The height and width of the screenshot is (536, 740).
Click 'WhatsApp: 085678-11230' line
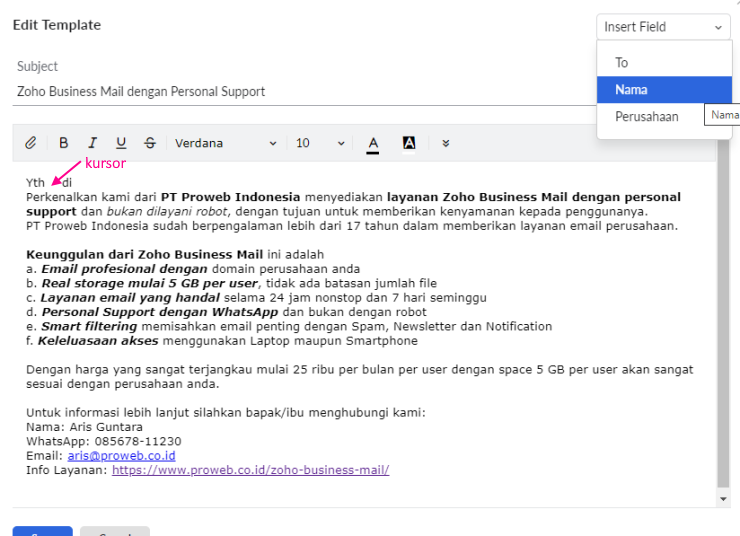(104, 442)
